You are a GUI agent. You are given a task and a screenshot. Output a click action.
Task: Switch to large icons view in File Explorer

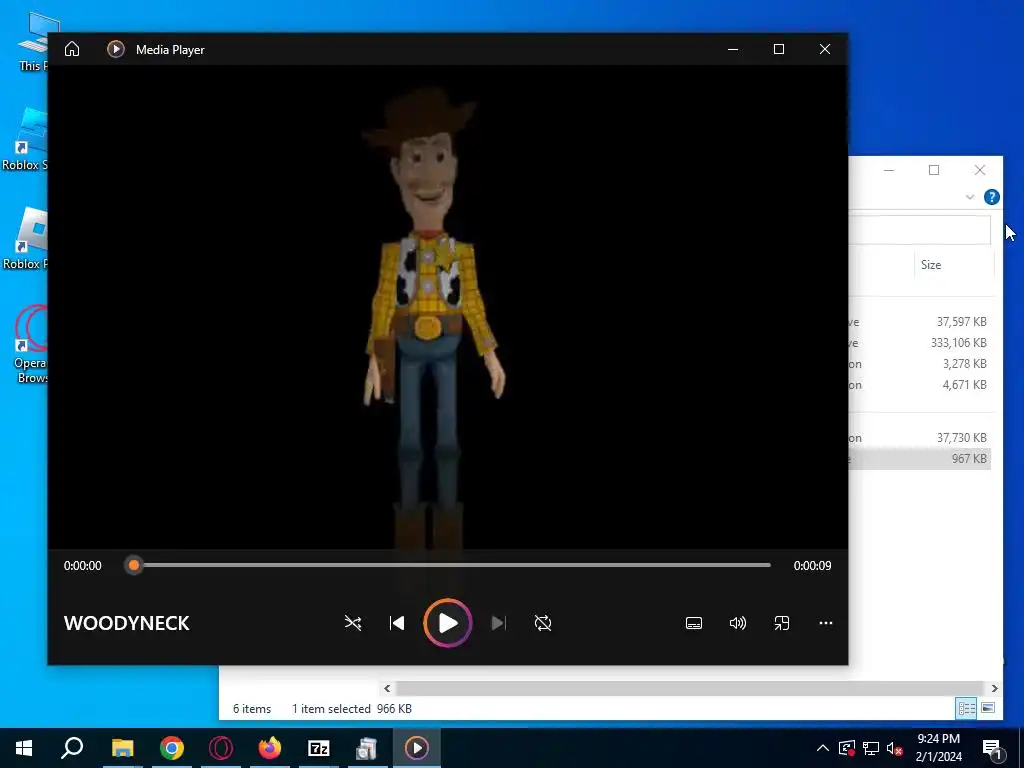(x=988, y=708)
